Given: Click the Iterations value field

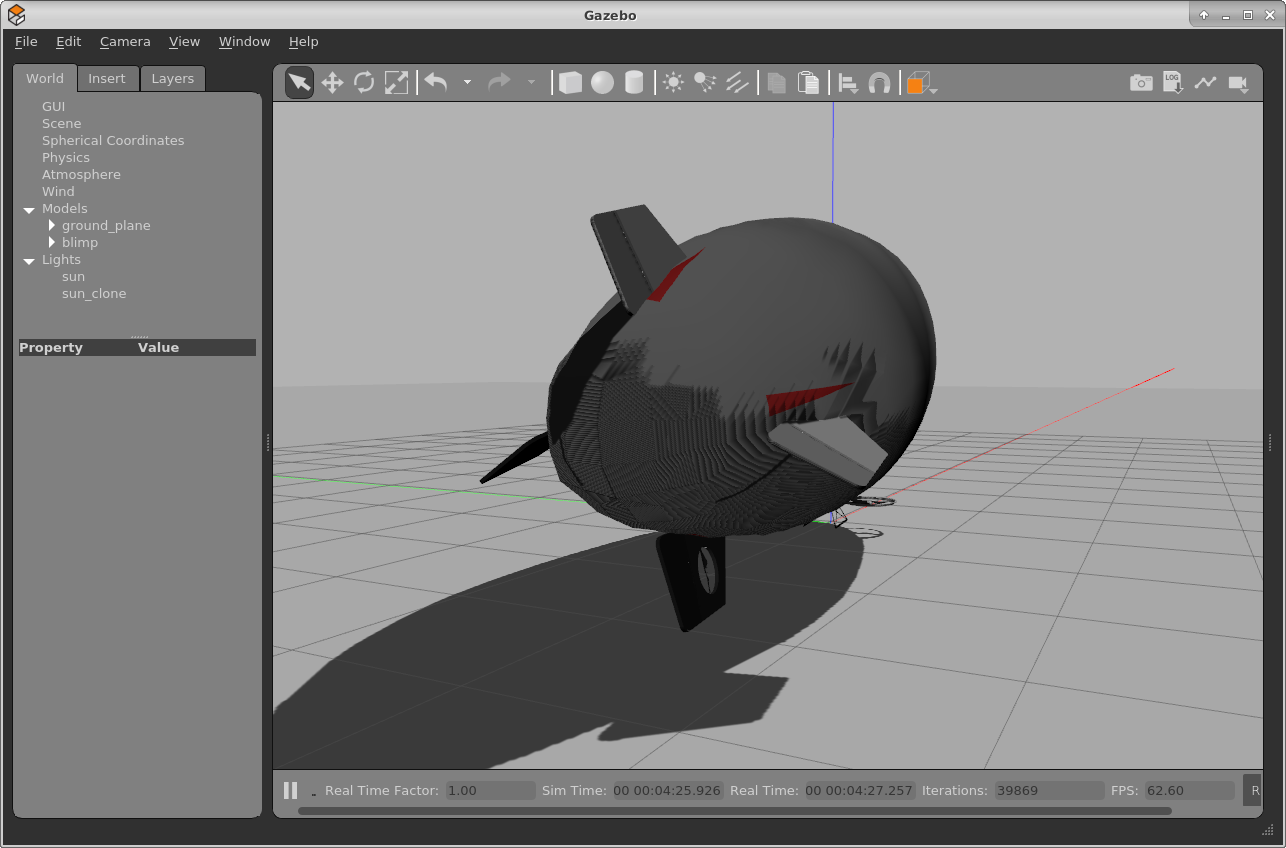Looking at the screenshot, I should click(x=1049, y=790).
